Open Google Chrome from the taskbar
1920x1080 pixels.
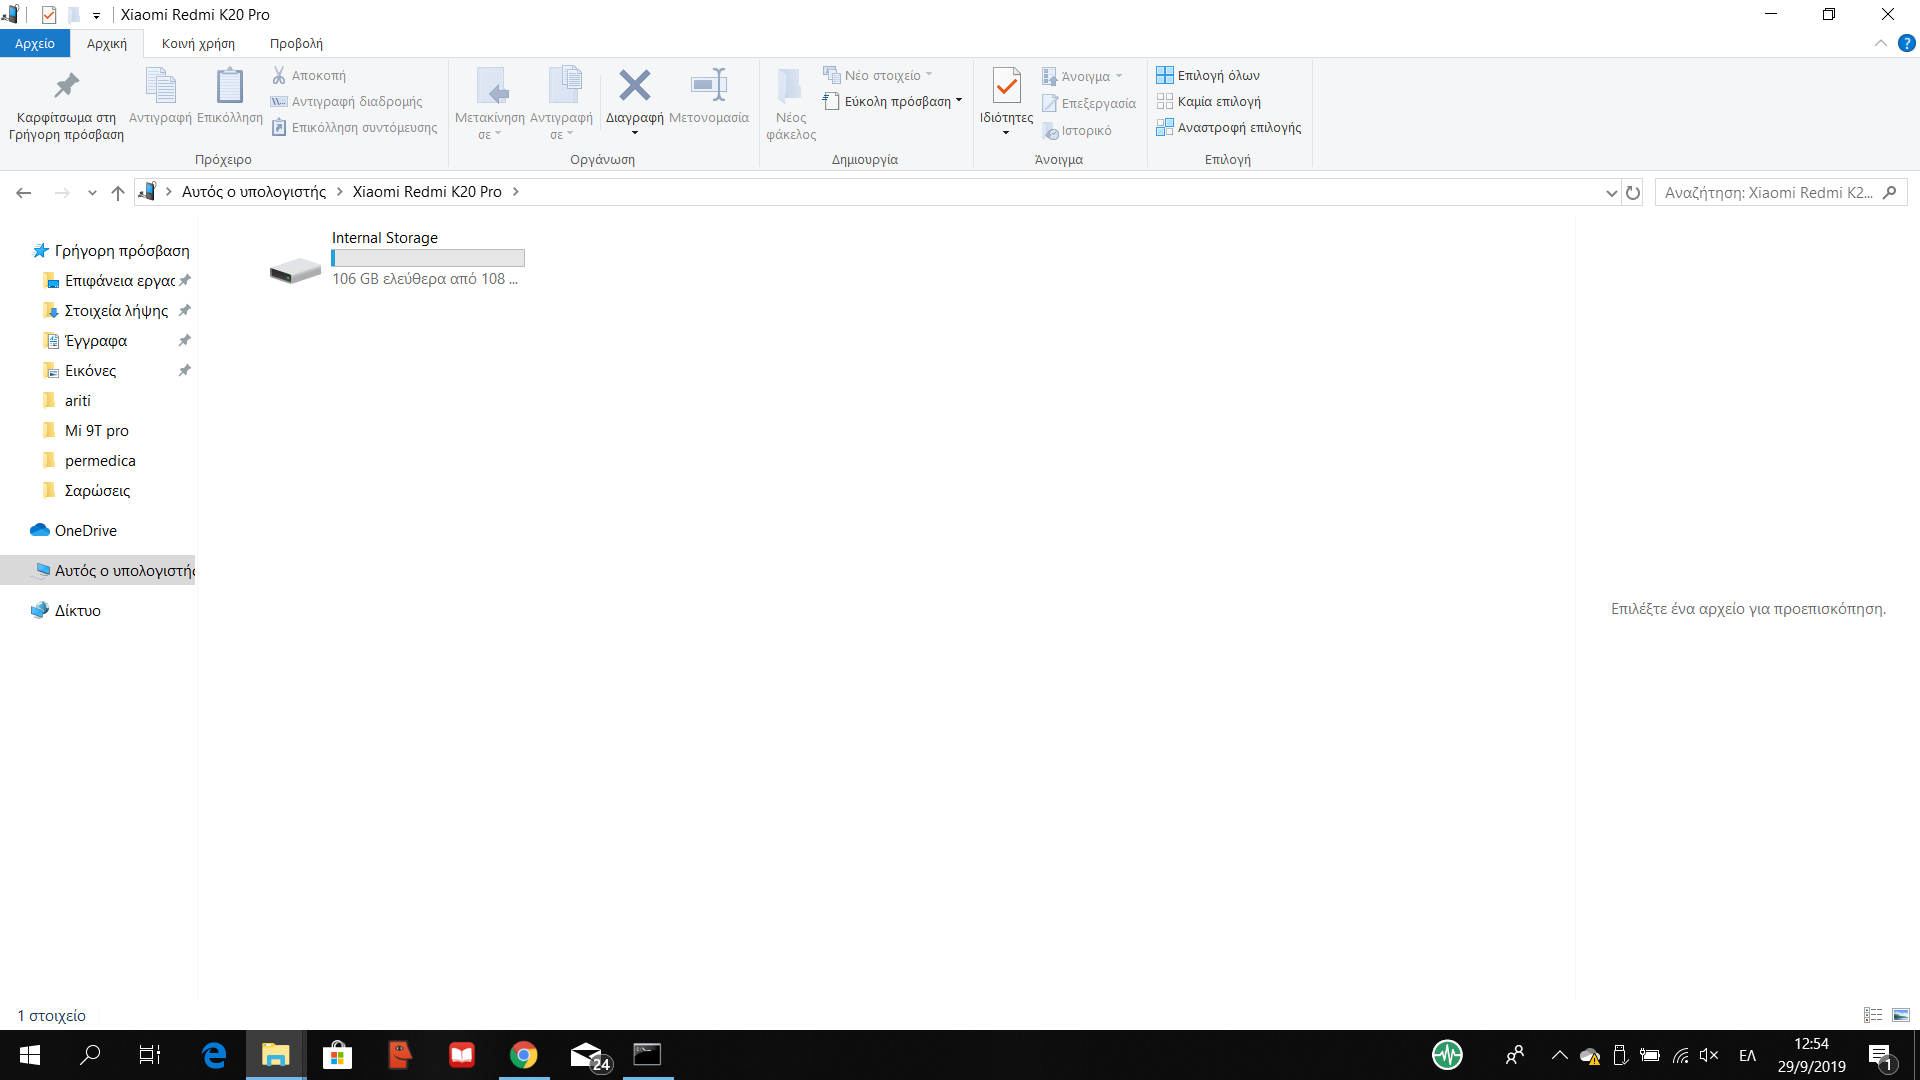[x=523, y=1055]
